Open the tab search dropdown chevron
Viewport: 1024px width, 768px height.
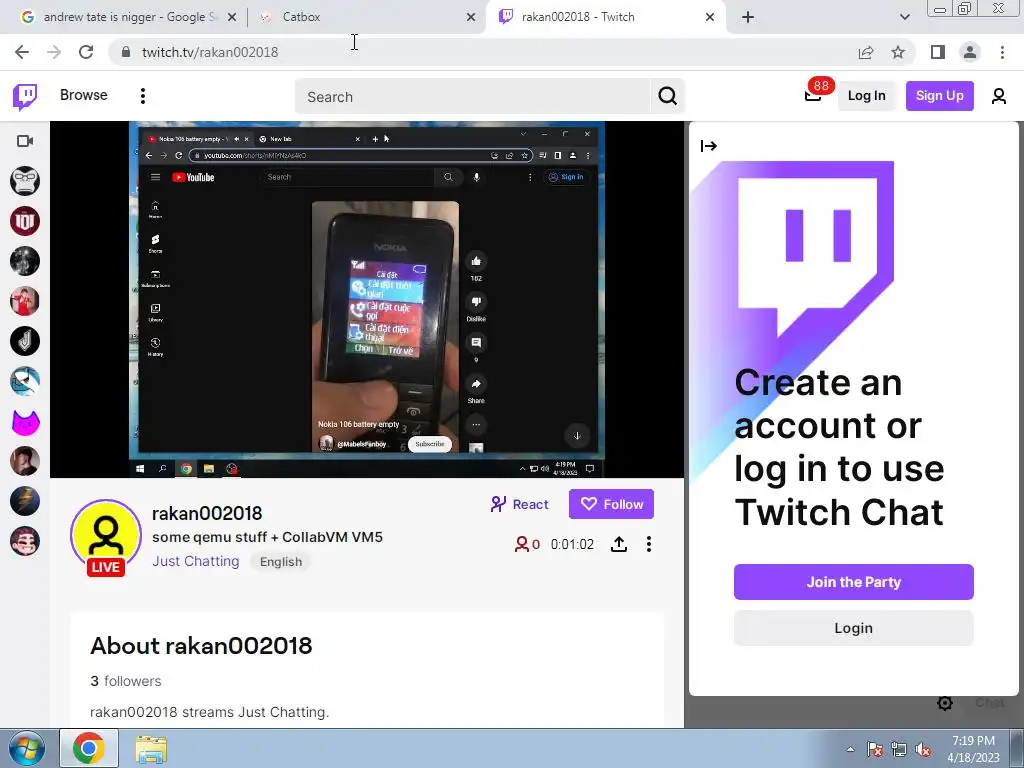click(904, 17)
